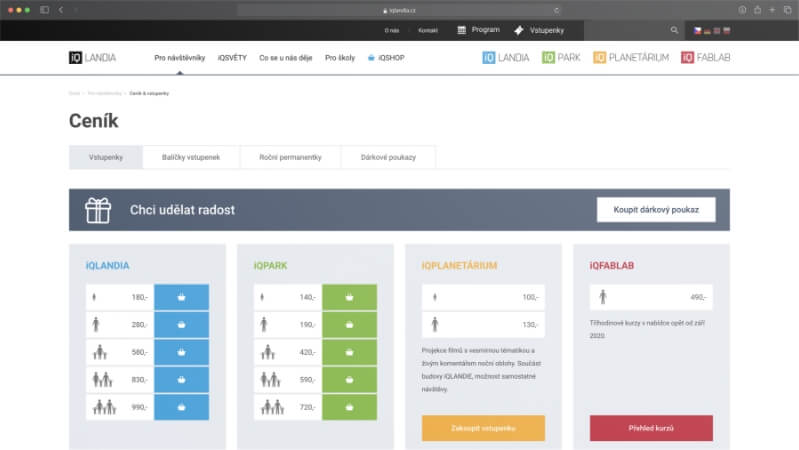Add iQPARK 420,- ticket to basket
This screenshot has height=450, width=799.
[349, 352]
